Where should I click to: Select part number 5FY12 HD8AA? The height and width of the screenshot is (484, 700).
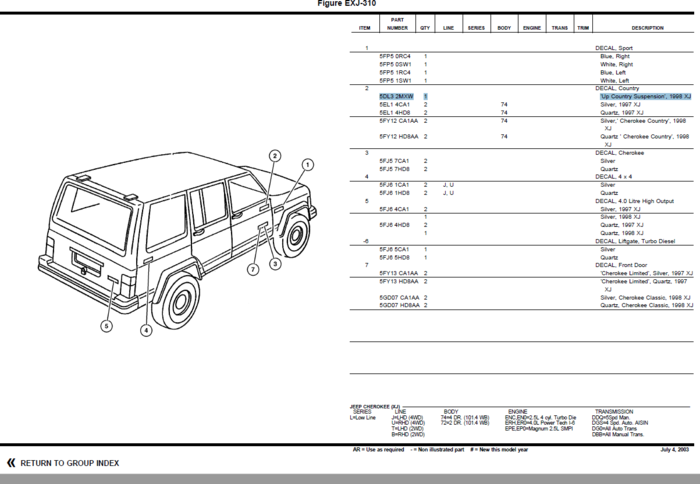[x=399, y=137]
